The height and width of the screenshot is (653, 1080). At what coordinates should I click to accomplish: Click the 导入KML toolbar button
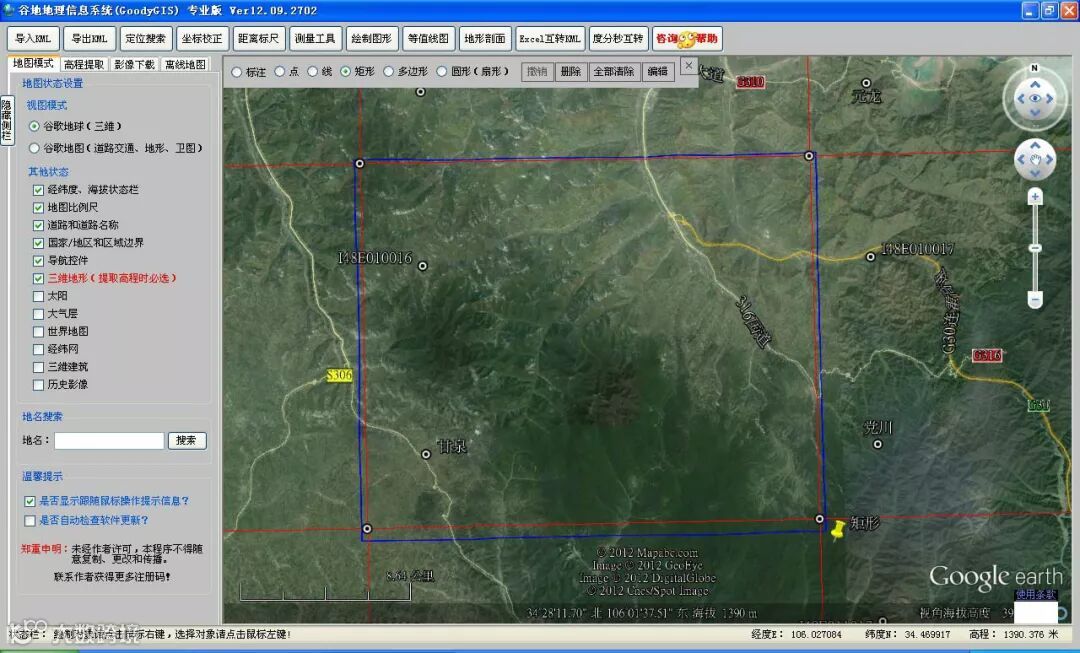coord(33,39)
